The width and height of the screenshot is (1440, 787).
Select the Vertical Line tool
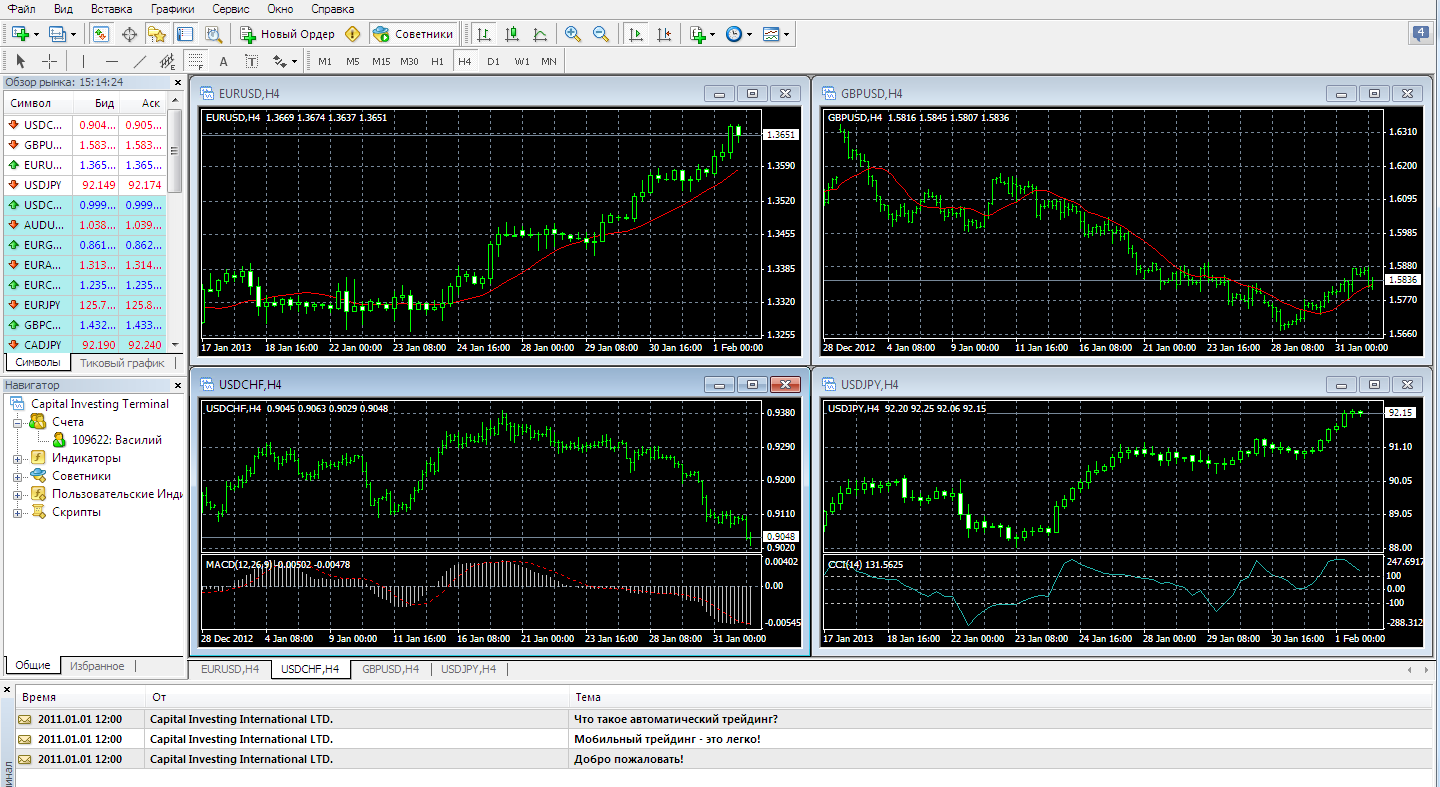click(x=83, y=61)
